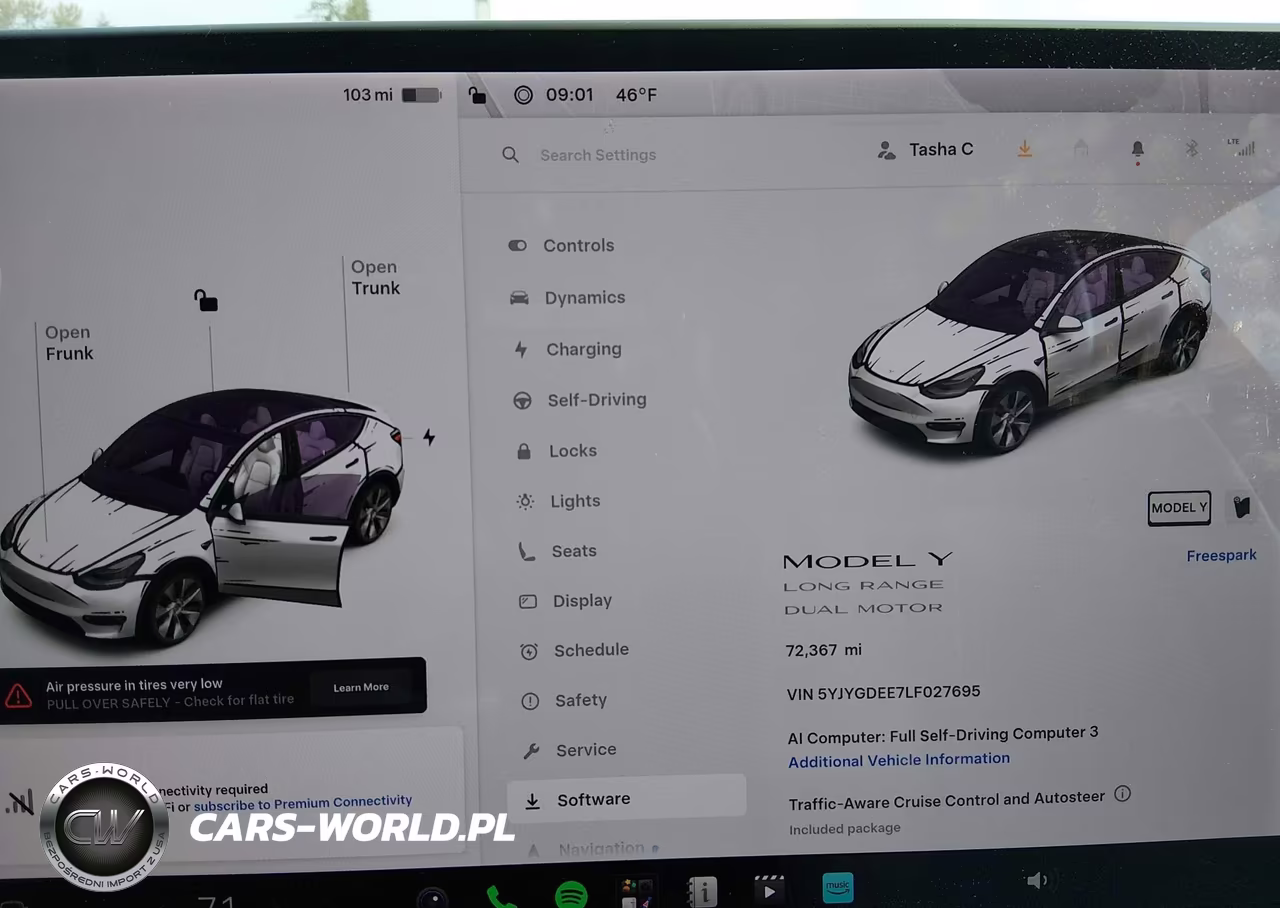1280x908 pixels.
Task: Tap the padlock icon in the top status bar
Action: point(478,96)
